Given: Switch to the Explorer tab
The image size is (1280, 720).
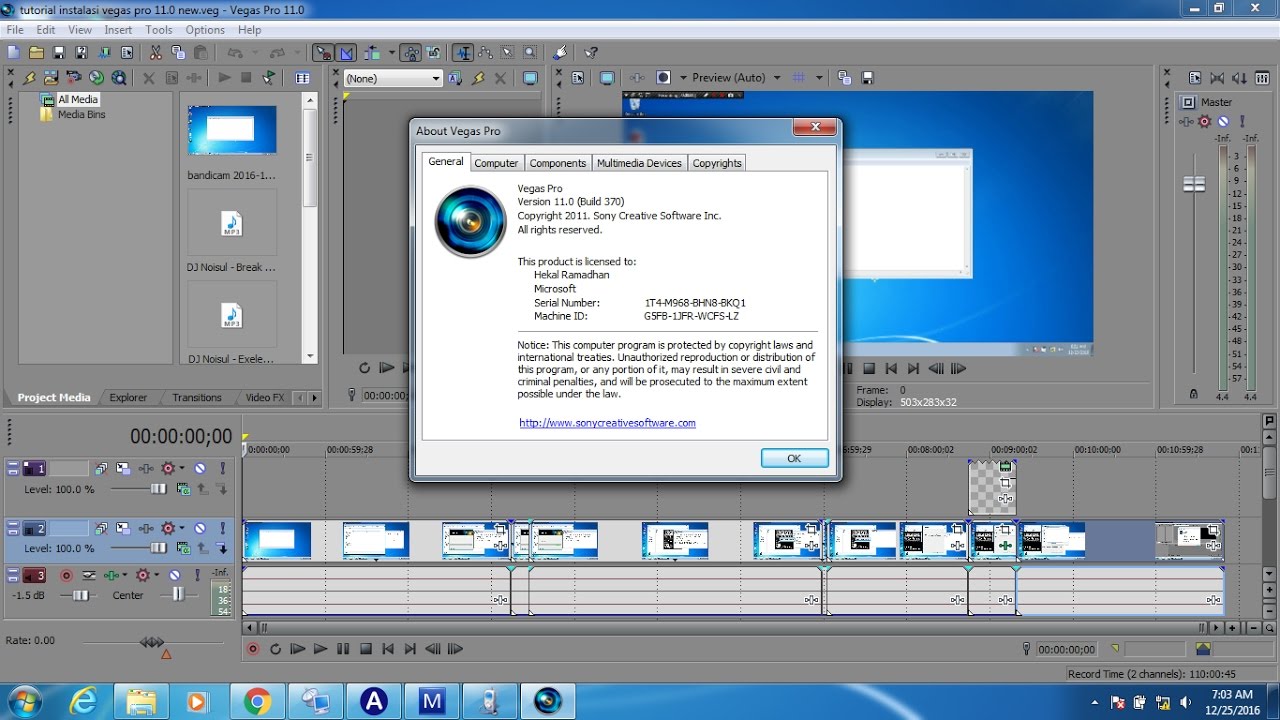Looking at the screenshot, I should click(x=128, y=397).
